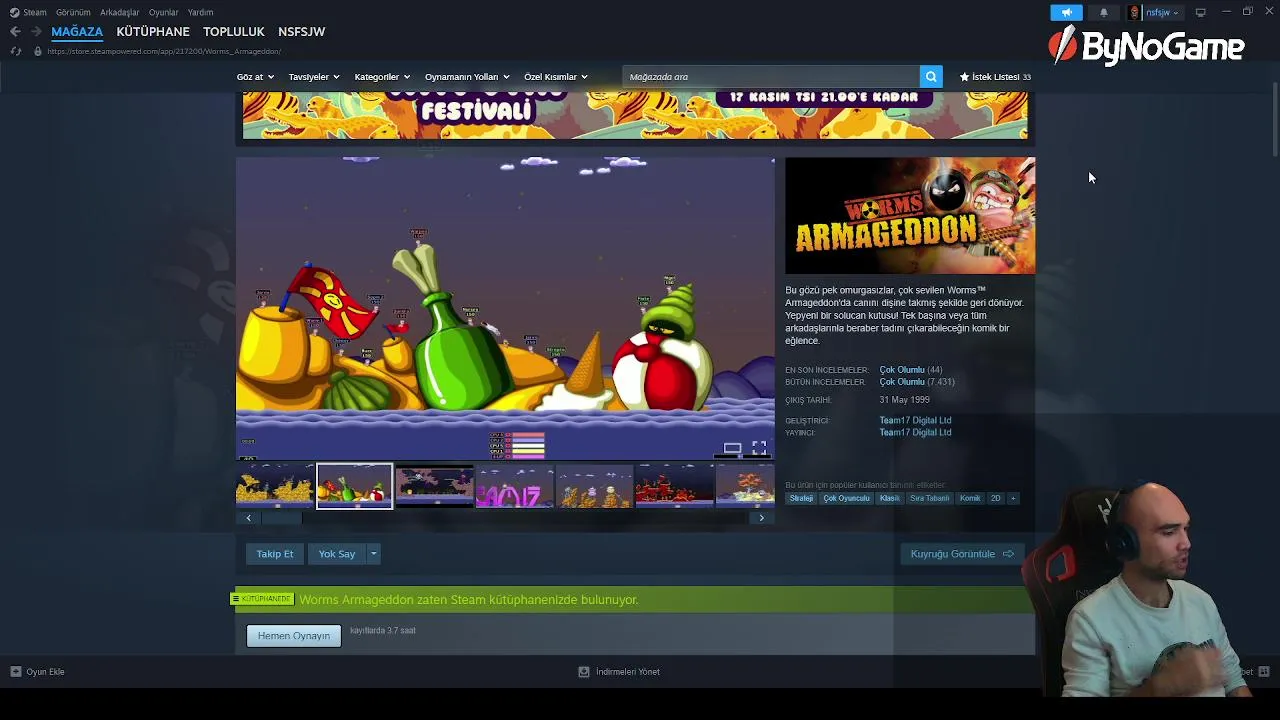Open the arrow dropdown beside Yok Say
The width and height of the screenshot is (1280, 720).
[x=373, y=554]
